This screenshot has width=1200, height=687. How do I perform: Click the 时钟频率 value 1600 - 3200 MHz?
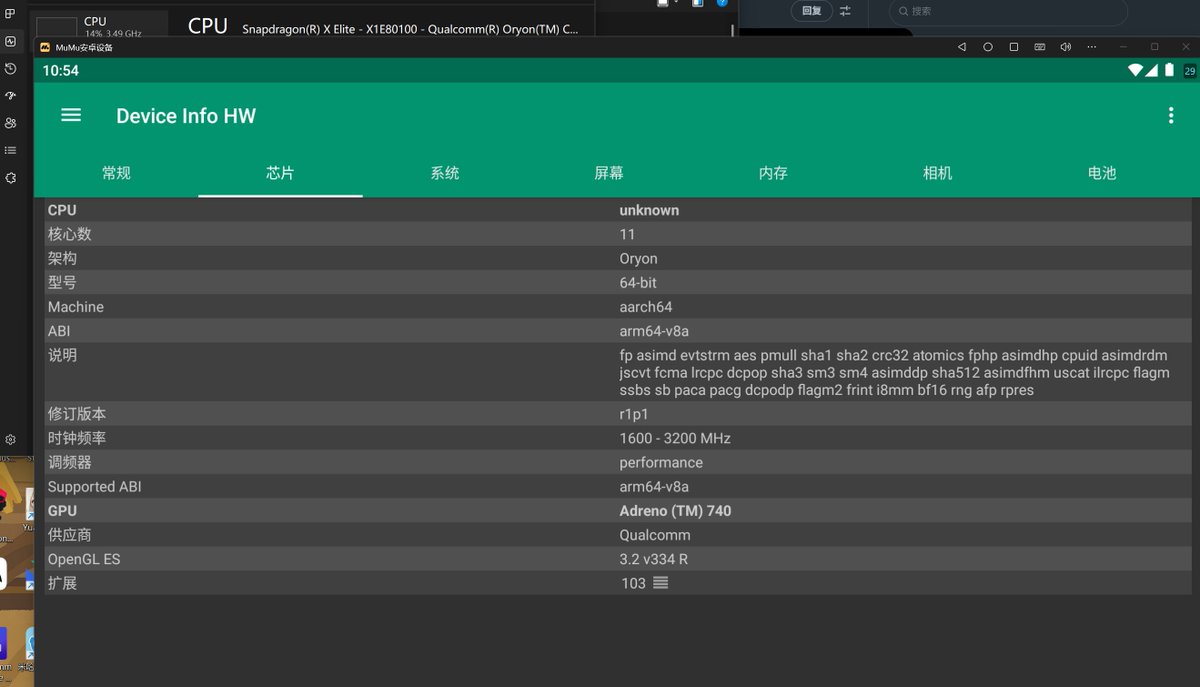(x=675, y=438)
